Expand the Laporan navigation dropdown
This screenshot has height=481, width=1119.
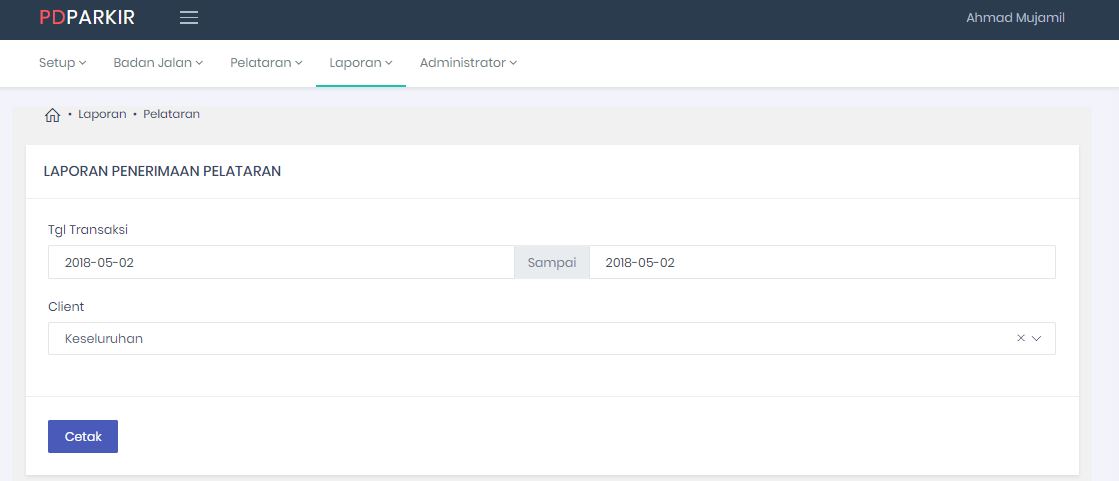[360, 63]
